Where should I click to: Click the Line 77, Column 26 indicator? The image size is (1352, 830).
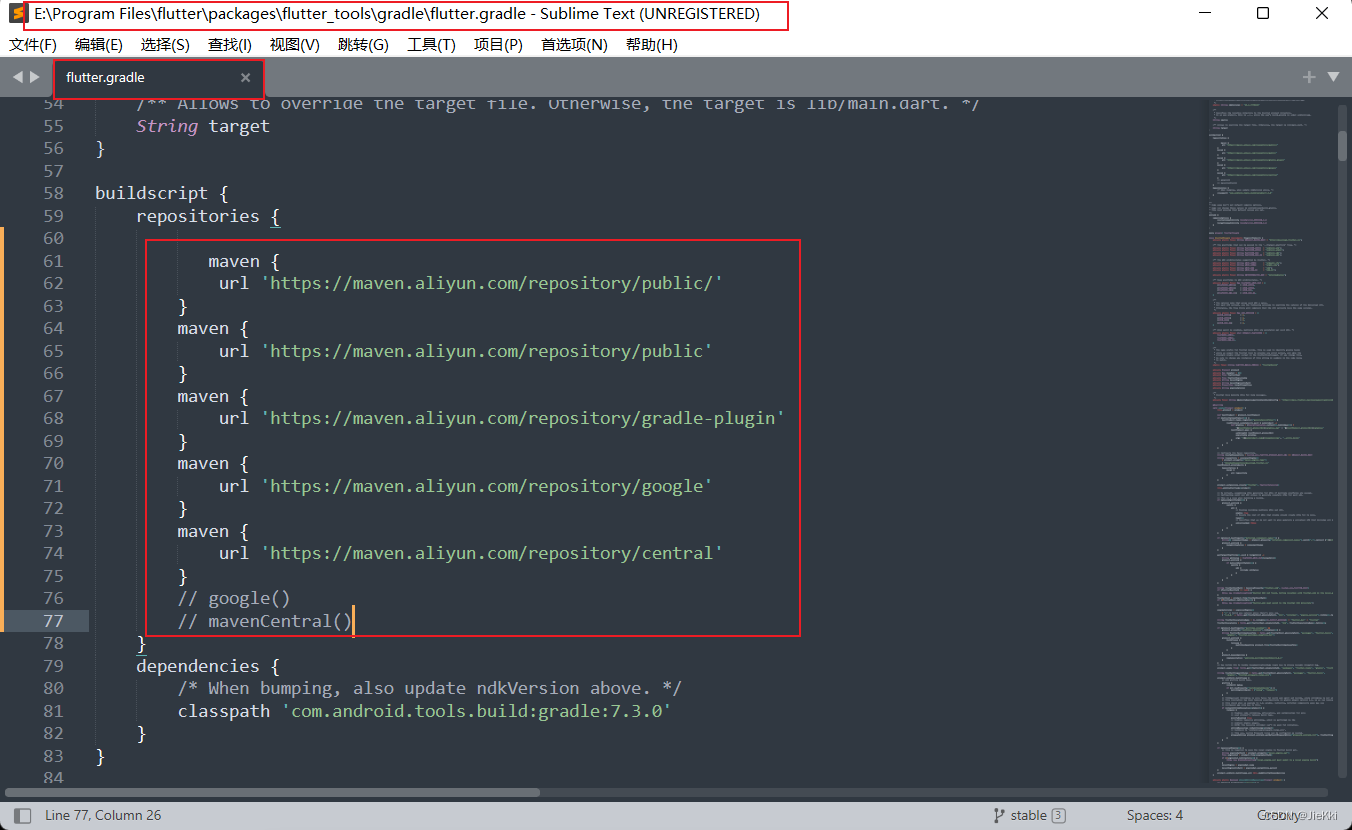click(x=103, y=815)
